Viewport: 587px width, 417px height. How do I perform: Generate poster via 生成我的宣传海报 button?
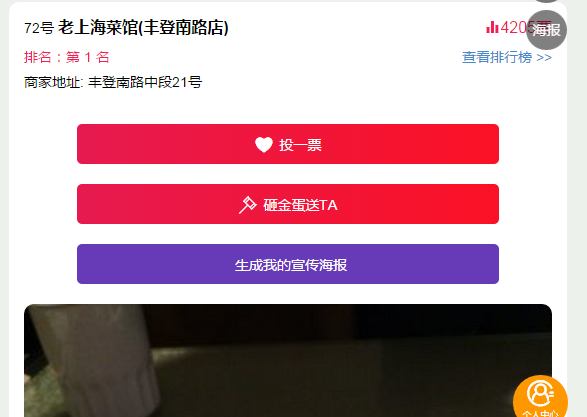point(288,264)
